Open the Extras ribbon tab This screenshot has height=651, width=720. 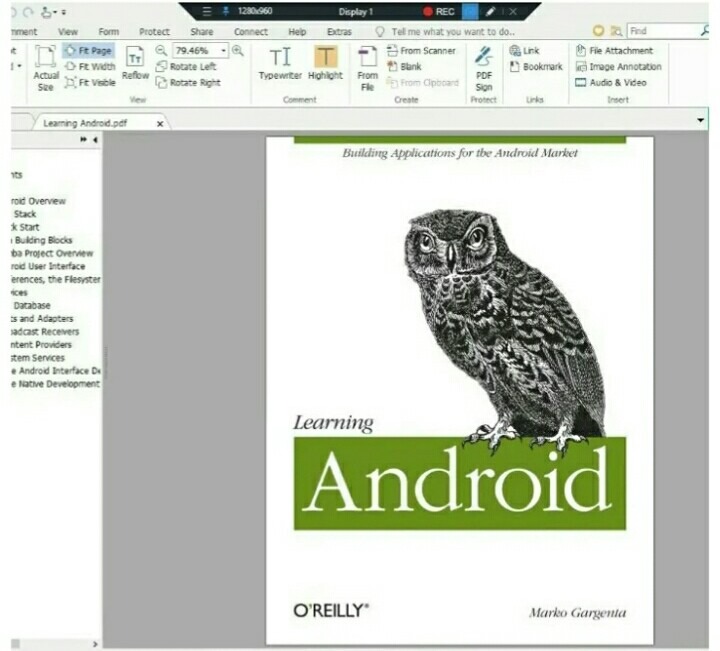pos(339,32)
